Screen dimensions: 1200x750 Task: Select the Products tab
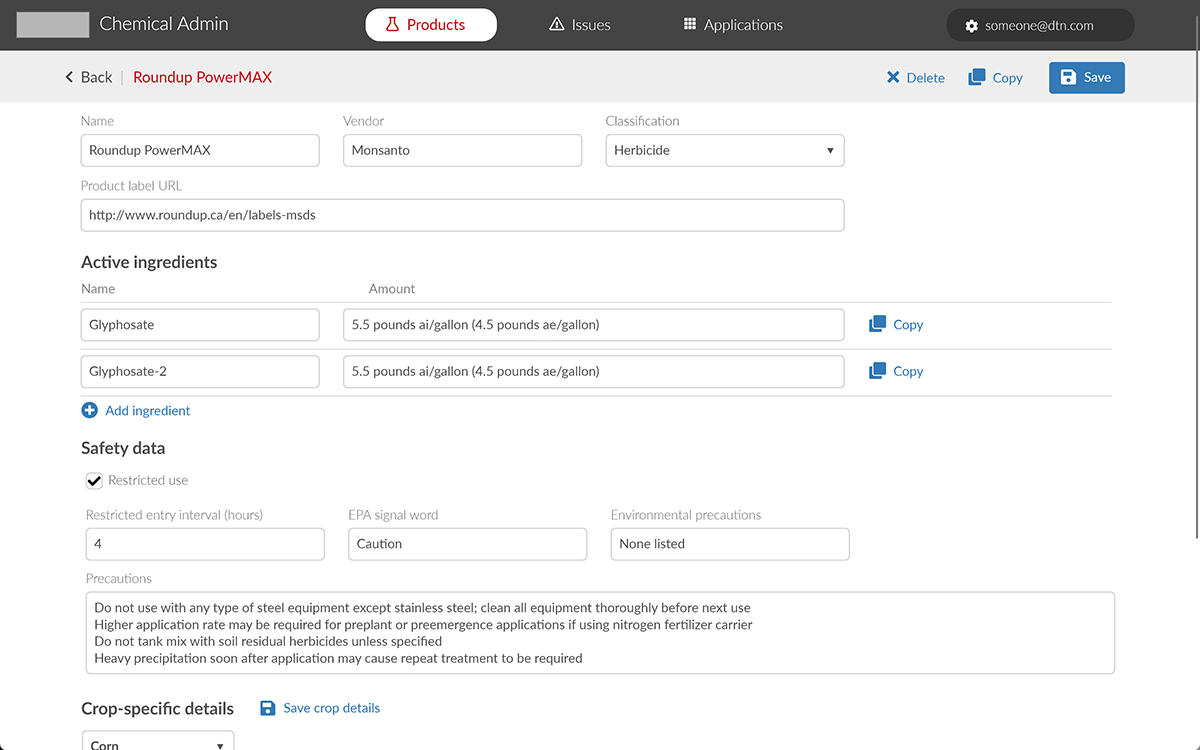coord(431,25)
